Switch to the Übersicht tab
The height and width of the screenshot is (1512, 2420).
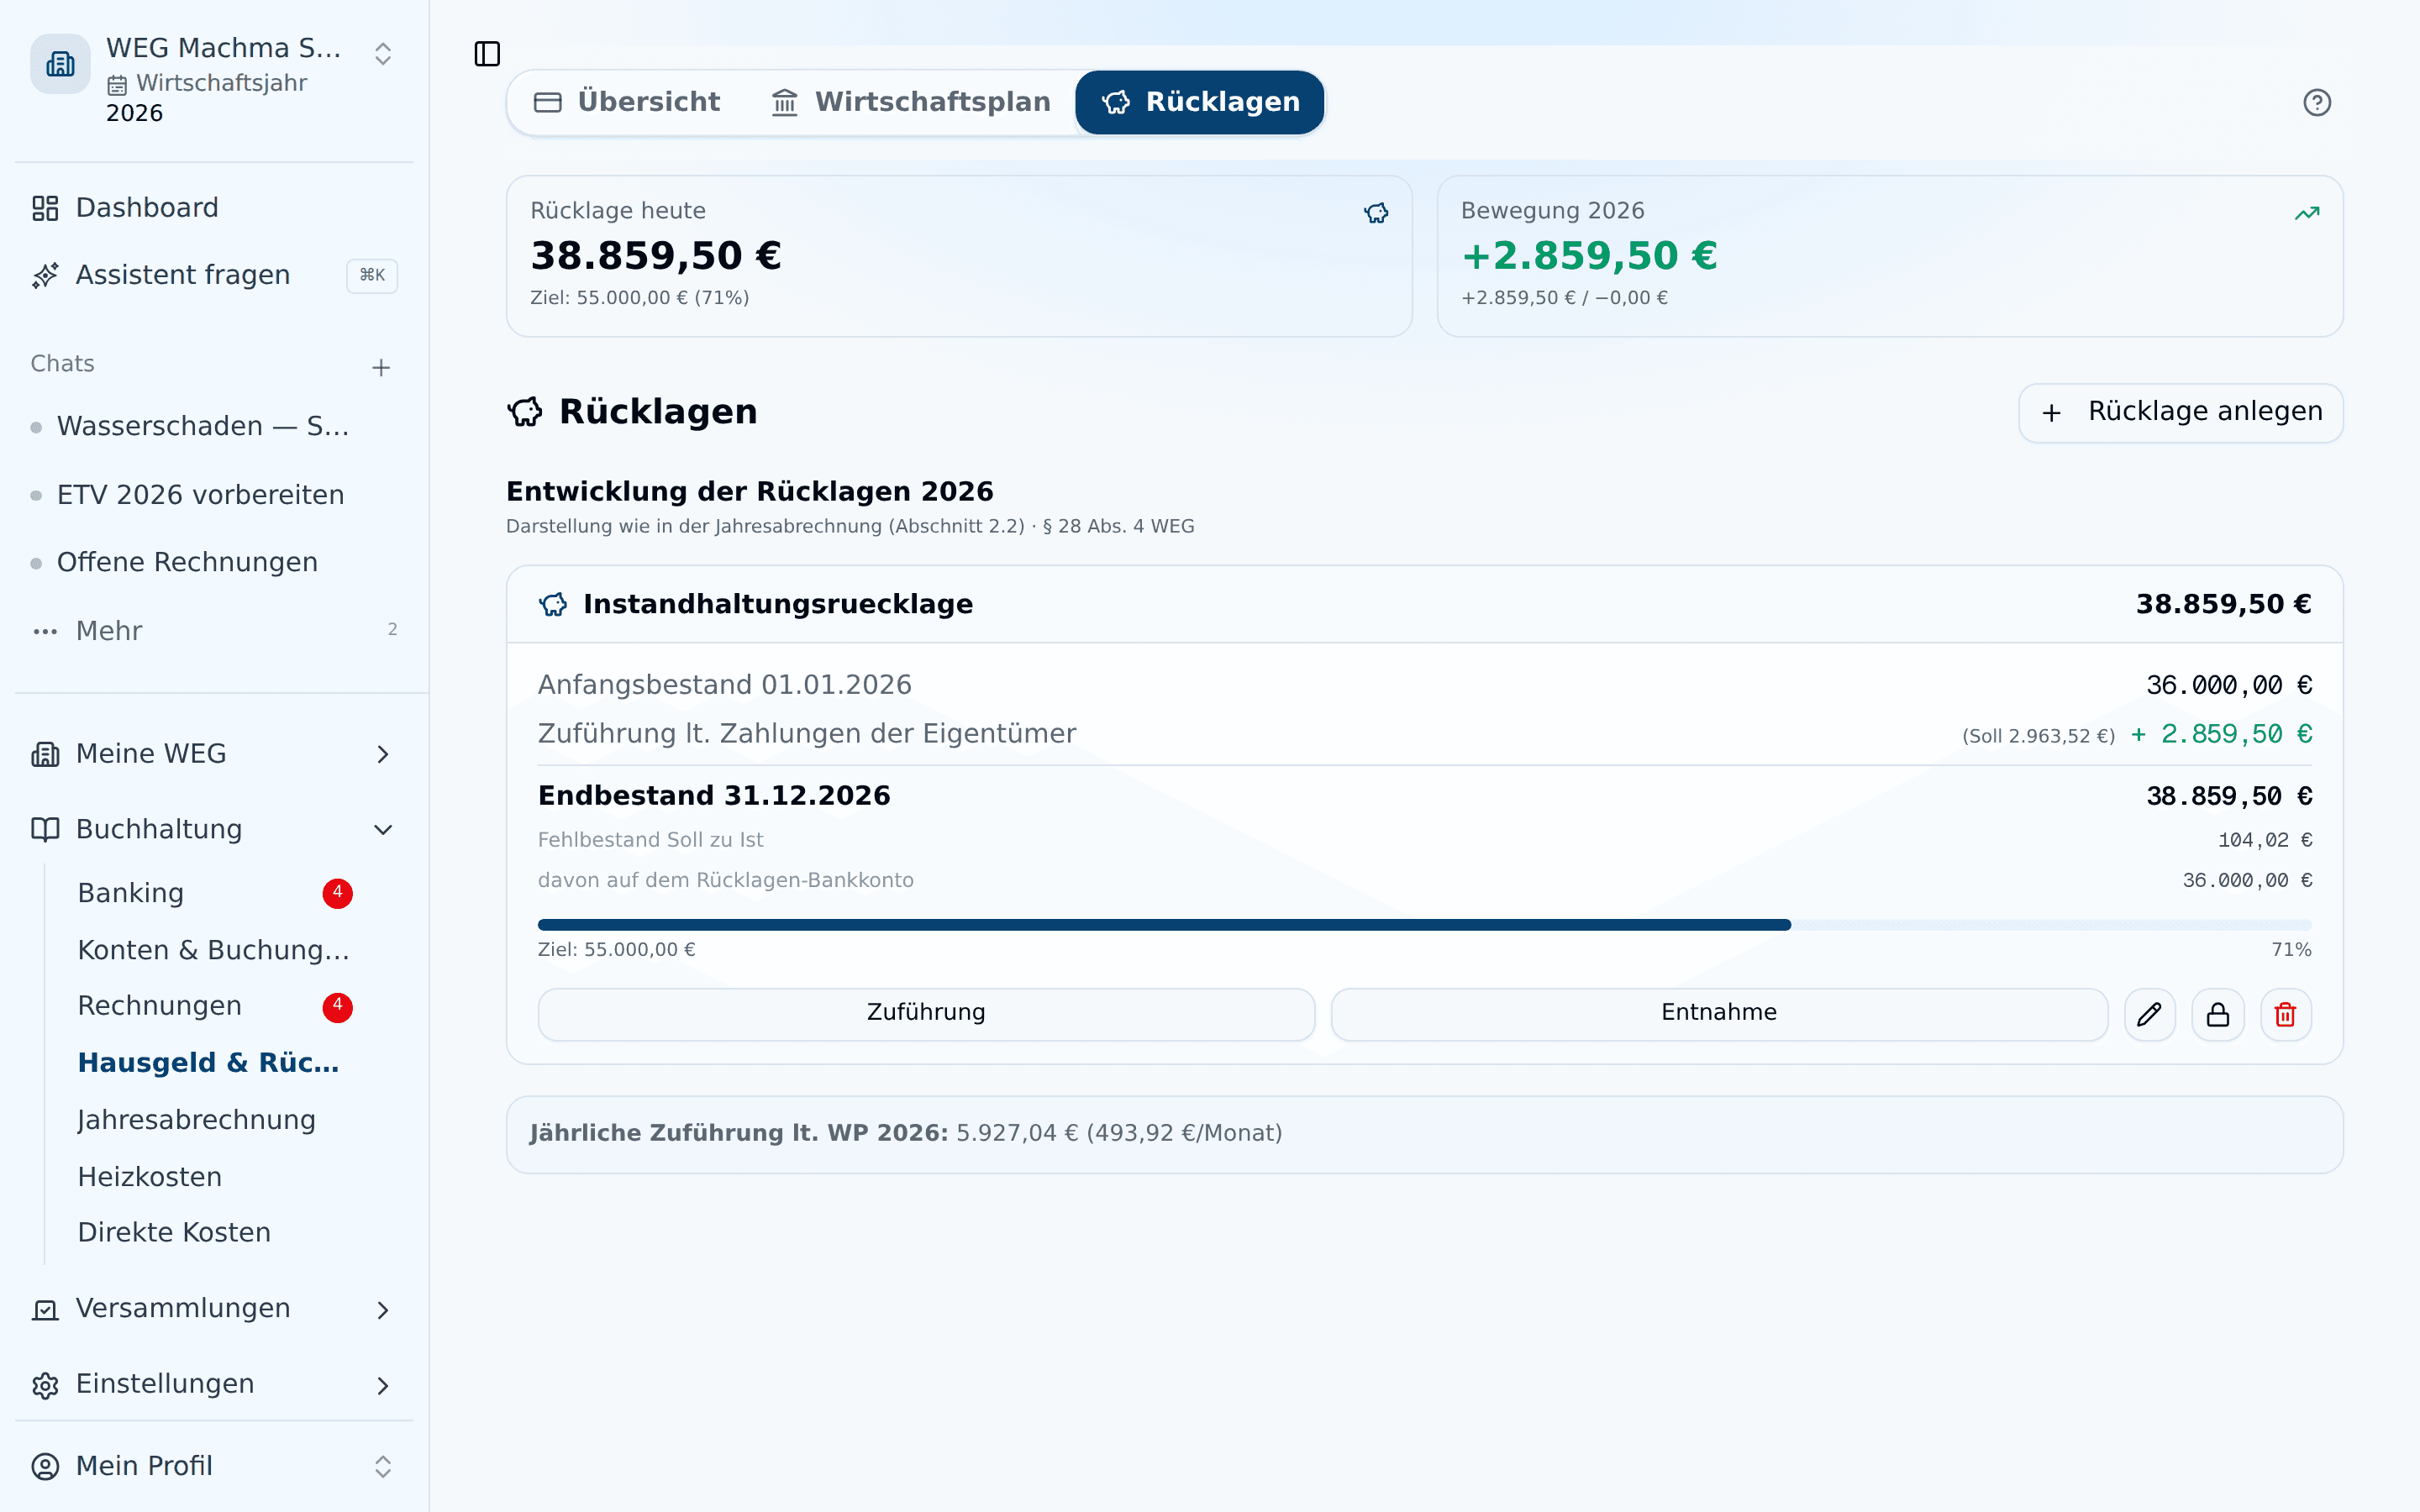627,102
